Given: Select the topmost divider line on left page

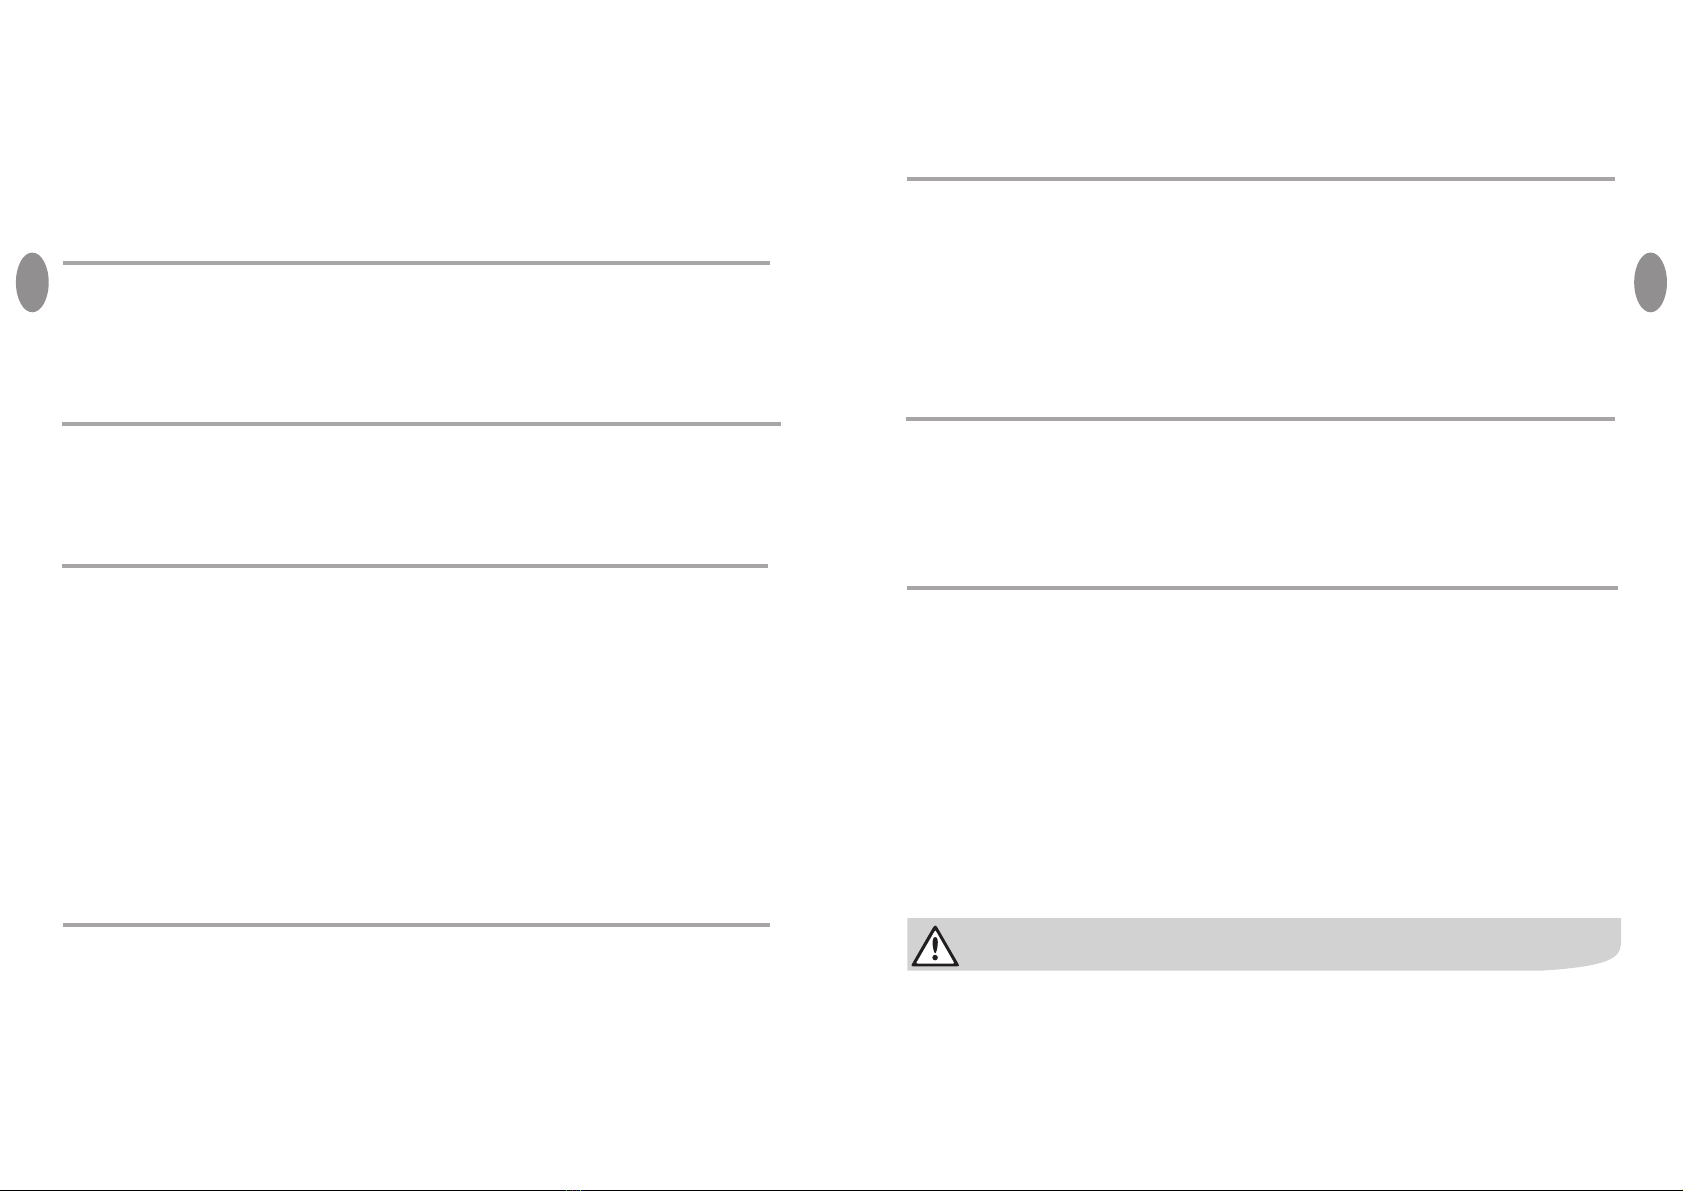Looking at the screenshot, I should point(416,263).
